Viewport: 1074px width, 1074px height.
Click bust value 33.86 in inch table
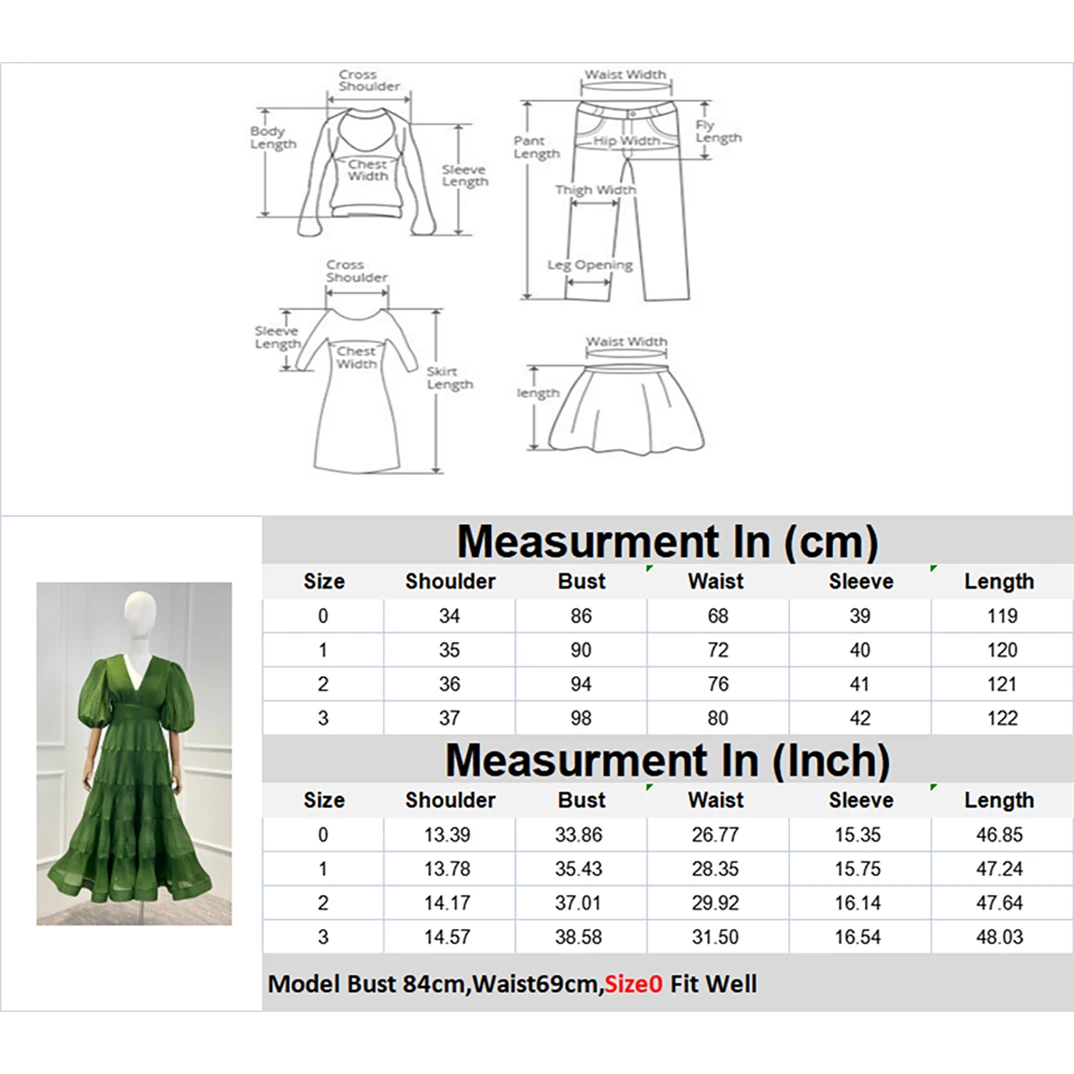click(579, 834)
